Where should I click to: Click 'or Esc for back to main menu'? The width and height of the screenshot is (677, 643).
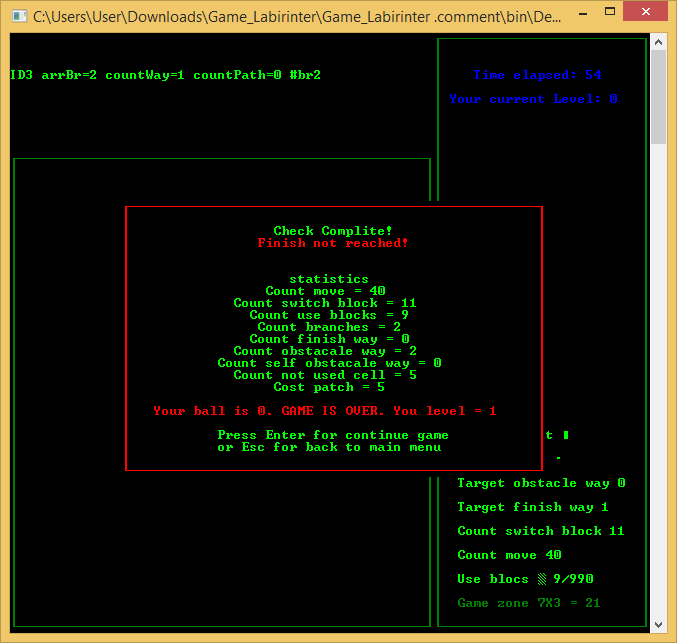329,447
